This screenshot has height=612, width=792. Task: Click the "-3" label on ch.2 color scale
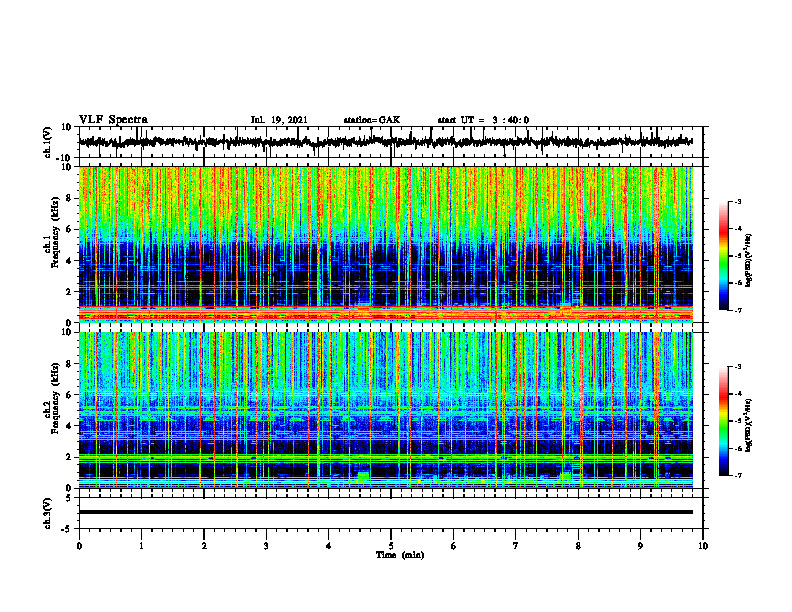pyautogui.click(x=738, y=367)
